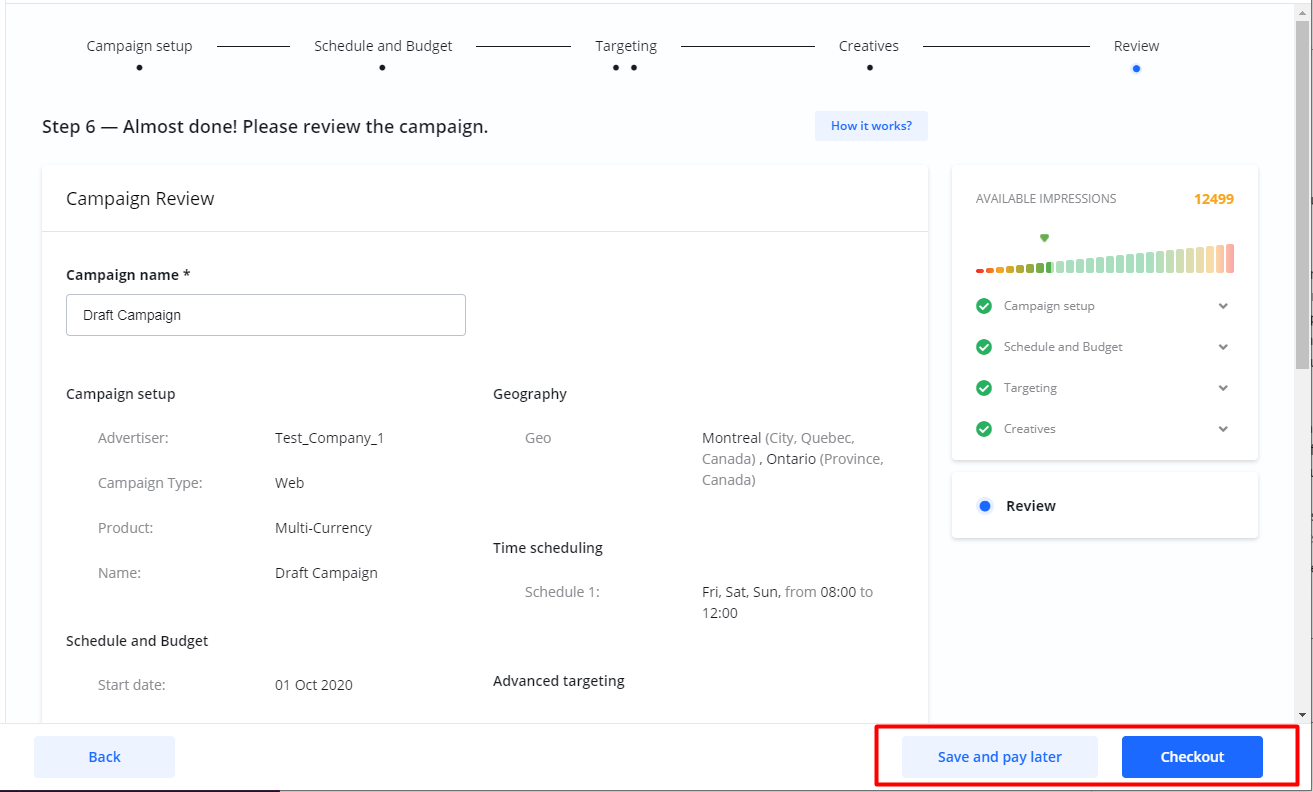Click the available impressions gauge bar
1313x792 pixels.
1104,260
